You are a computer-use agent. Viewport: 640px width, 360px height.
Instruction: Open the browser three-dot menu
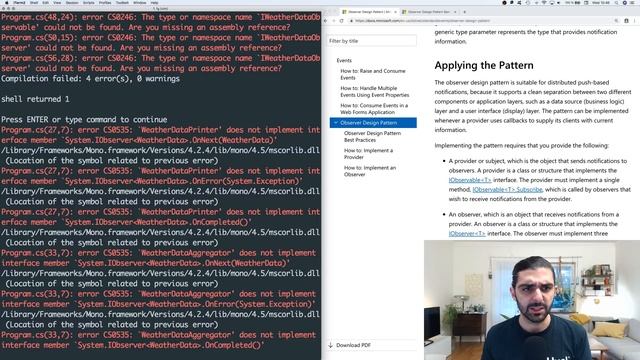[x=635, y=21]
